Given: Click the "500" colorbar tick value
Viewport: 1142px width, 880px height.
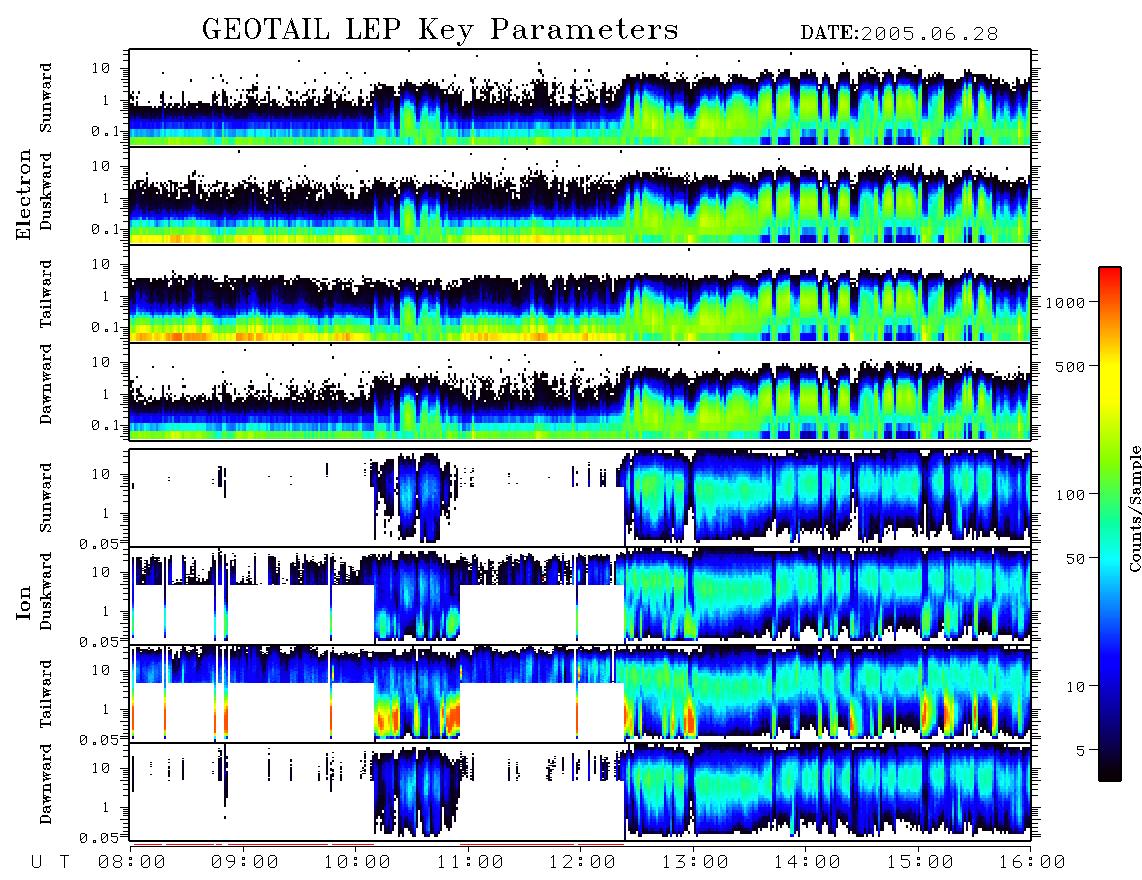Looking at the screenshot, I should [x=1070, y=366].
